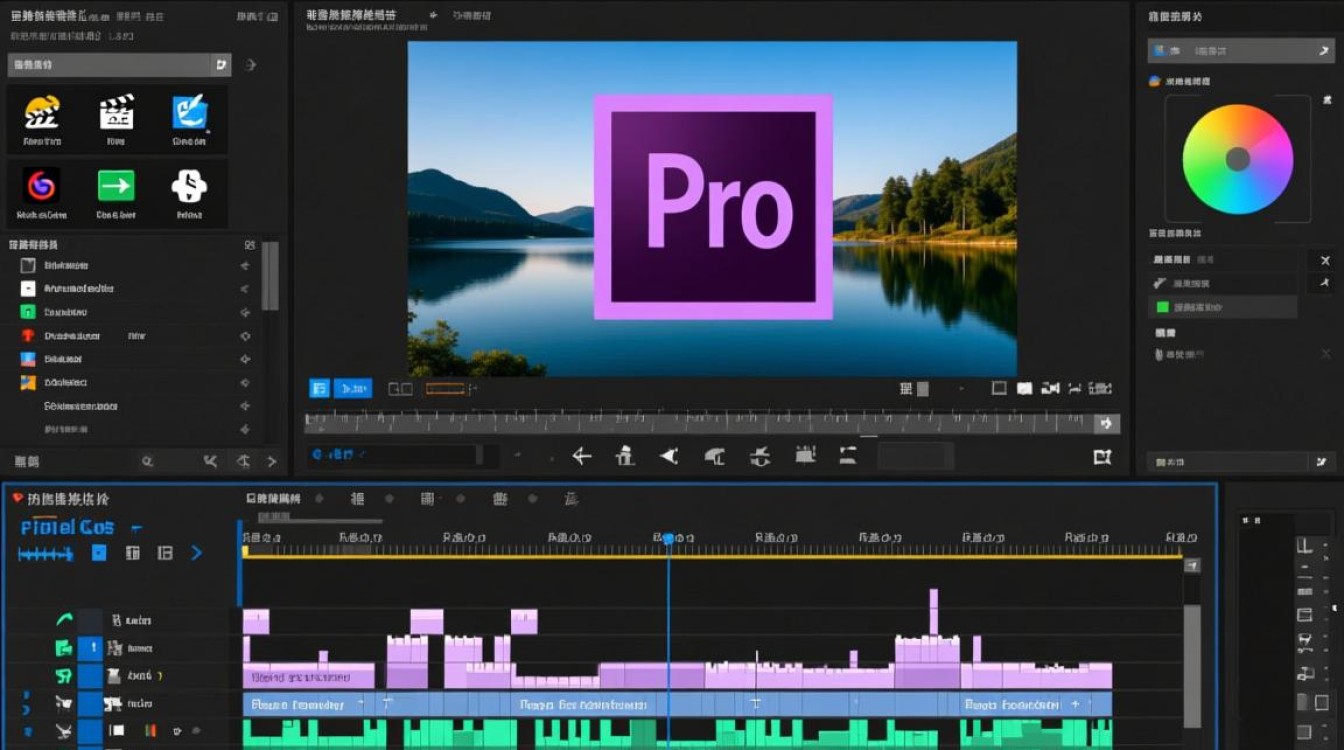The width and height of the screenshot is (1344, 750).
Task: Click the blue waveform icon under the sequence name
Action: [45, 553]
